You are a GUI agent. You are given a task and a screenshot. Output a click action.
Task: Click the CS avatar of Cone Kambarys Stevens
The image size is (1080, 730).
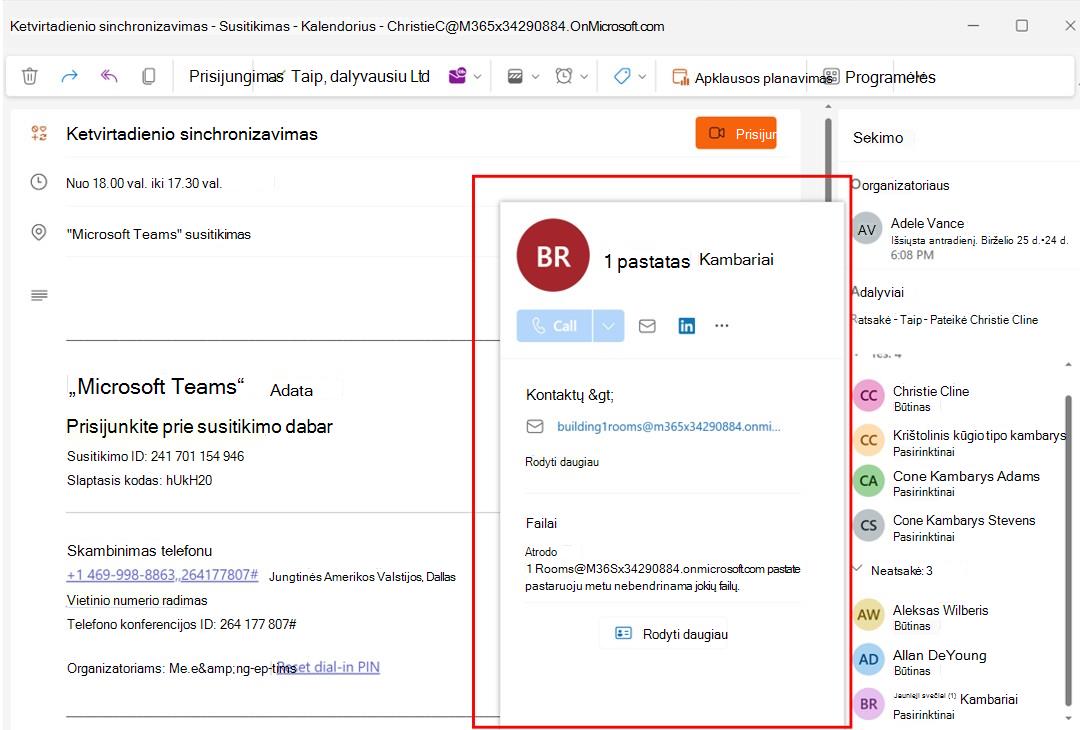(869, 525)
